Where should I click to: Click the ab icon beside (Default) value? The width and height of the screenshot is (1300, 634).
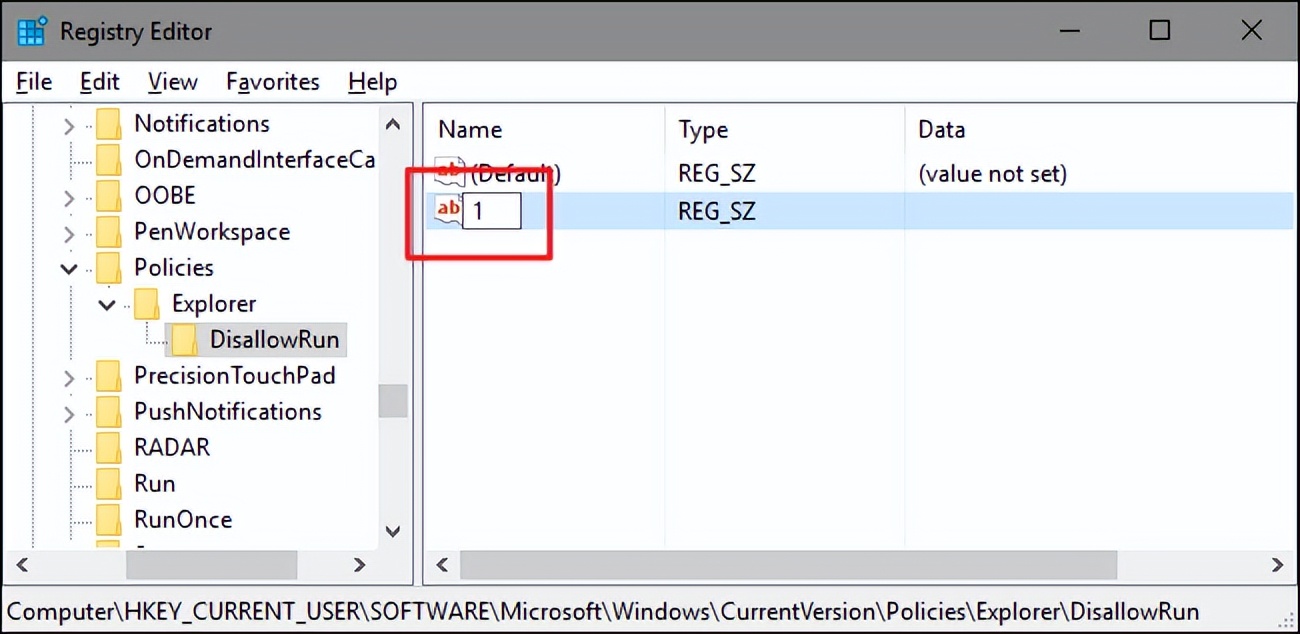tap(449, 172)
